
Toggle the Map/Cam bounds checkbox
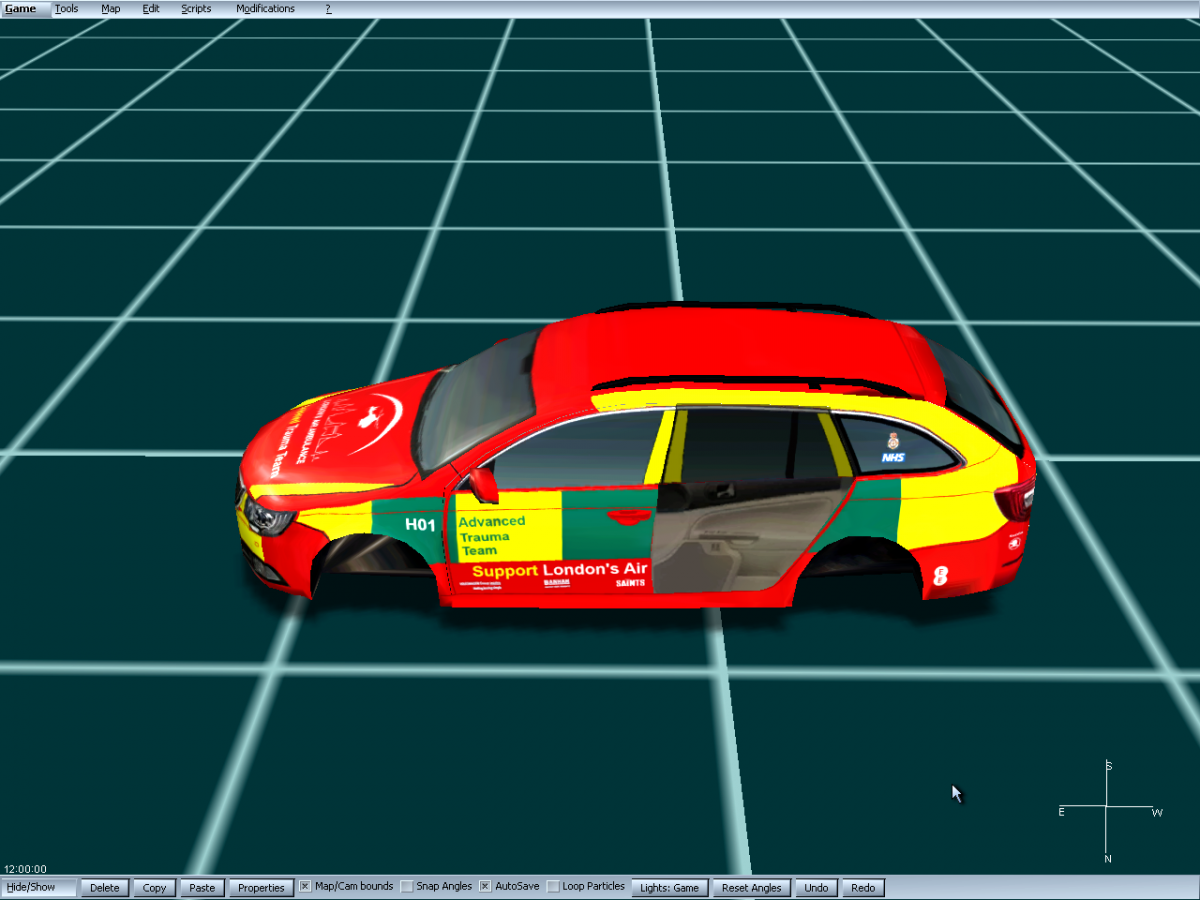tap(305, 886)
